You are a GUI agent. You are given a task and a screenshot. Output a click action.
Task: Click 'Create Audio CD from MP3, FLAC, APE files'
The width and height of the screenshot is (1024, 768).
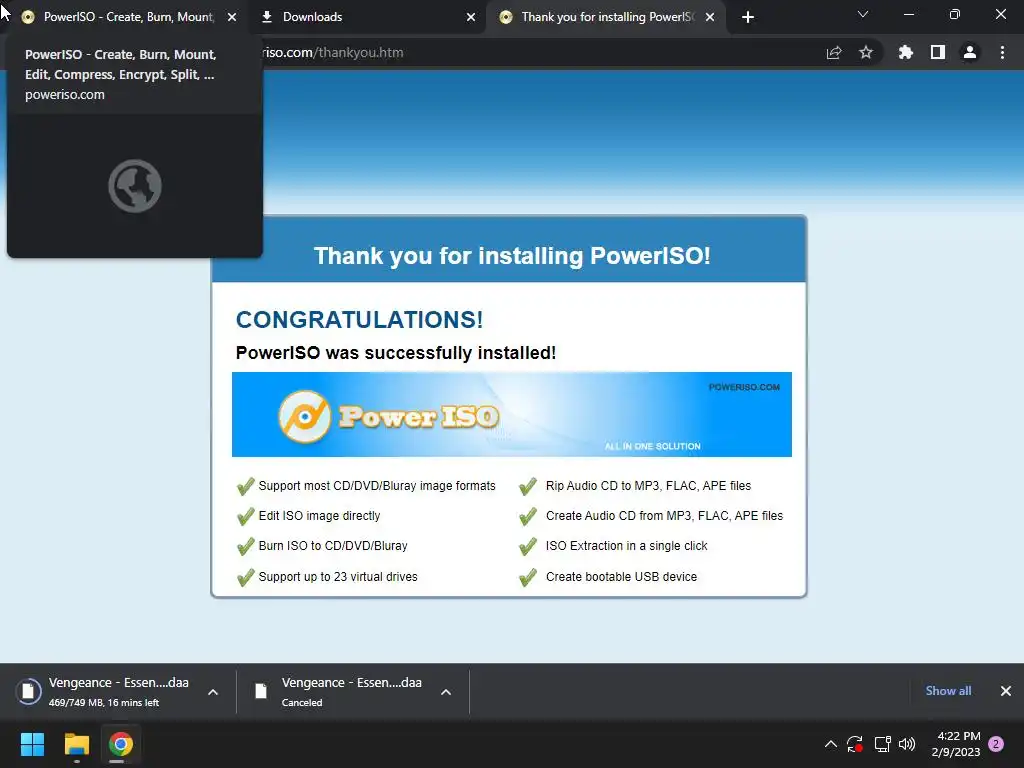click(x=664, y=516)
